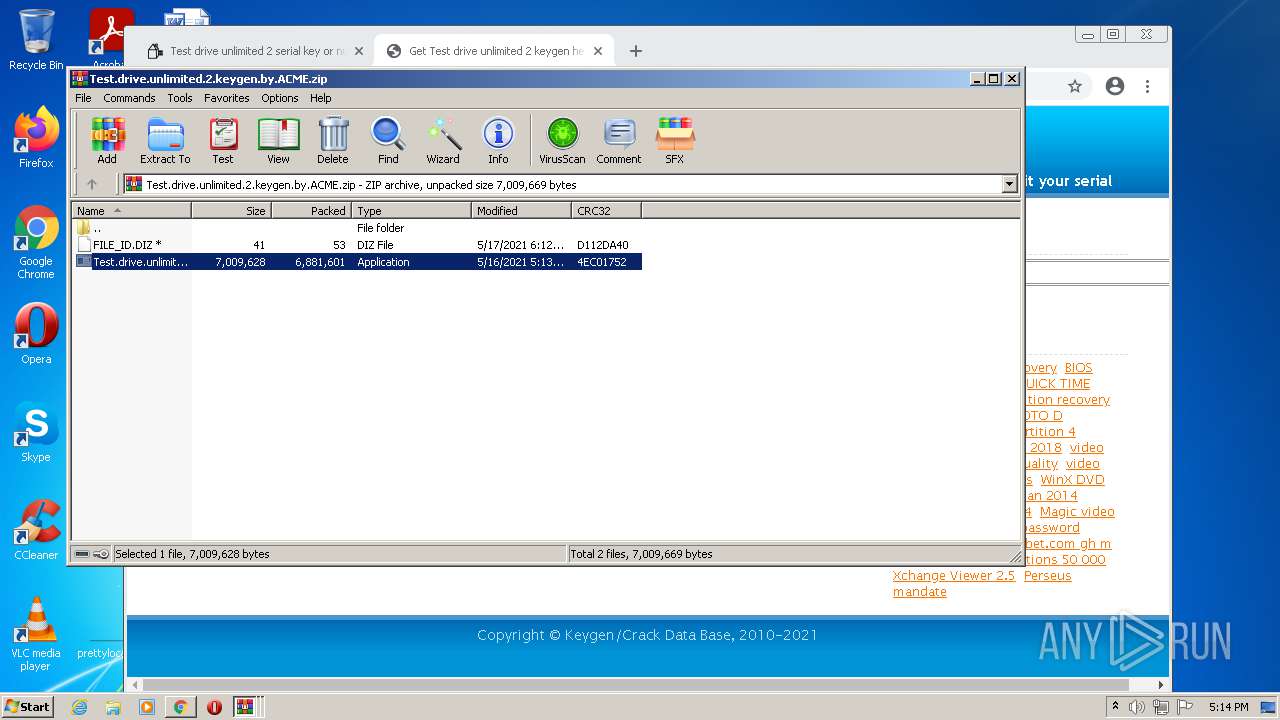The image size is (1280, 720).
Task: Select the parent folder '..' row
Action: click(x=357, y=228)
